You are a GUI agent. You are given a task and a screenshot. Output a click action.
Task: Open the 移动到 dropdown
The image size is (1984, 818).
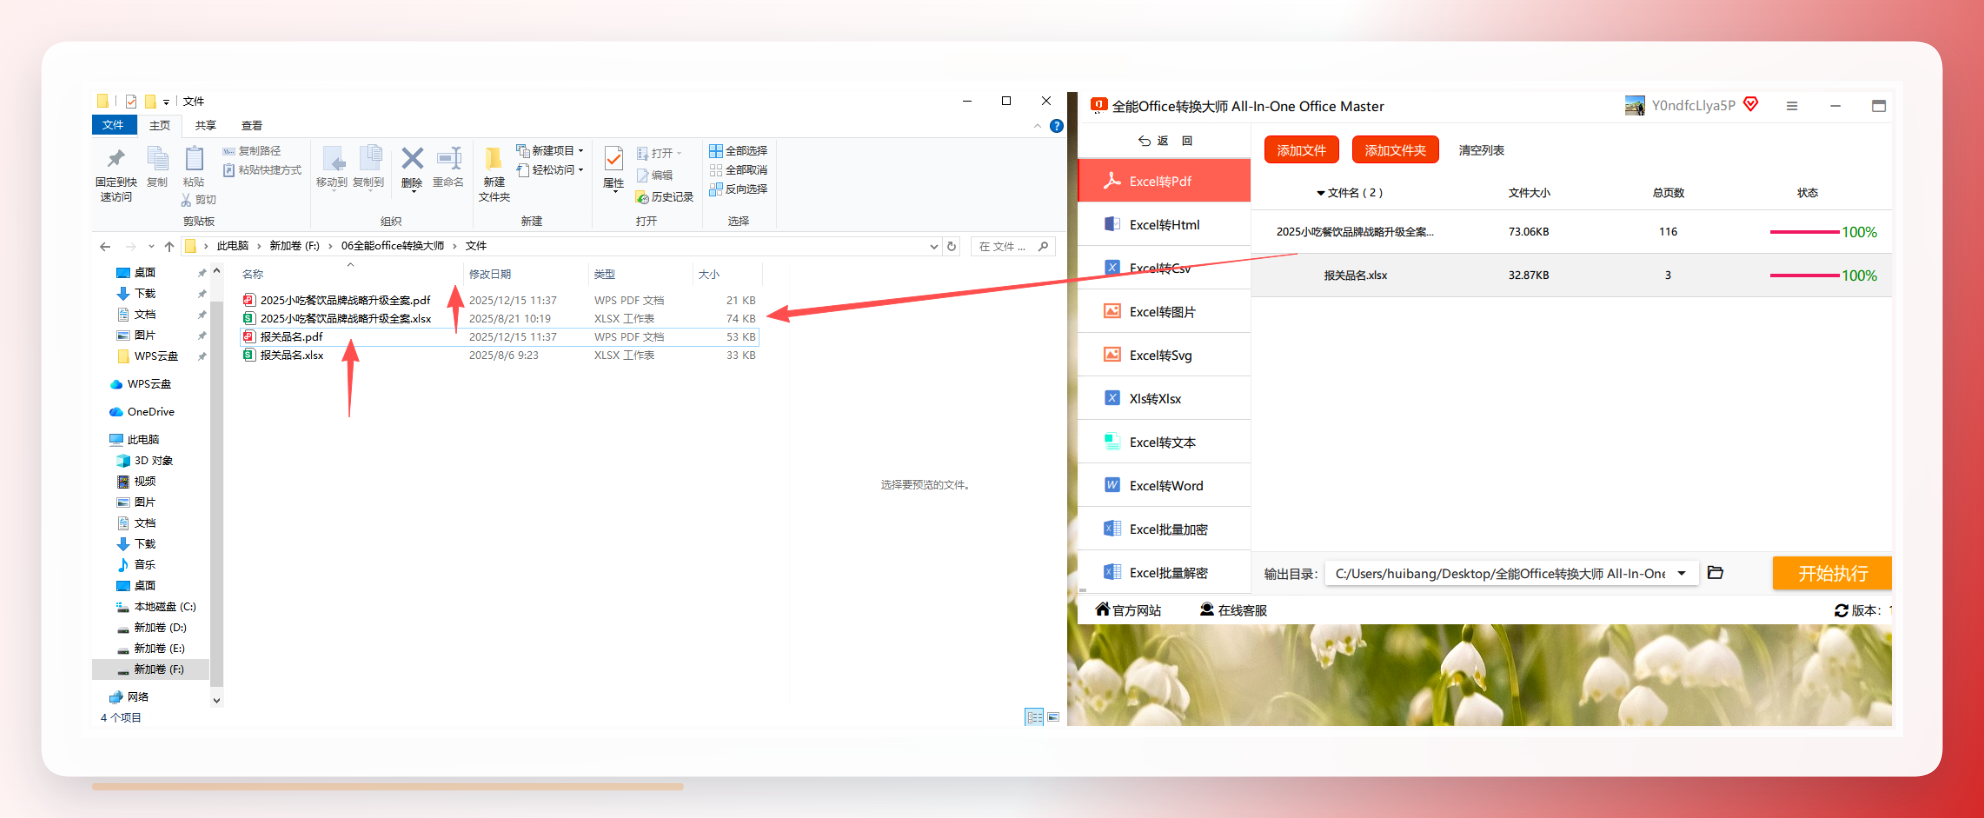pyautogui.click(x=332, y=188)
